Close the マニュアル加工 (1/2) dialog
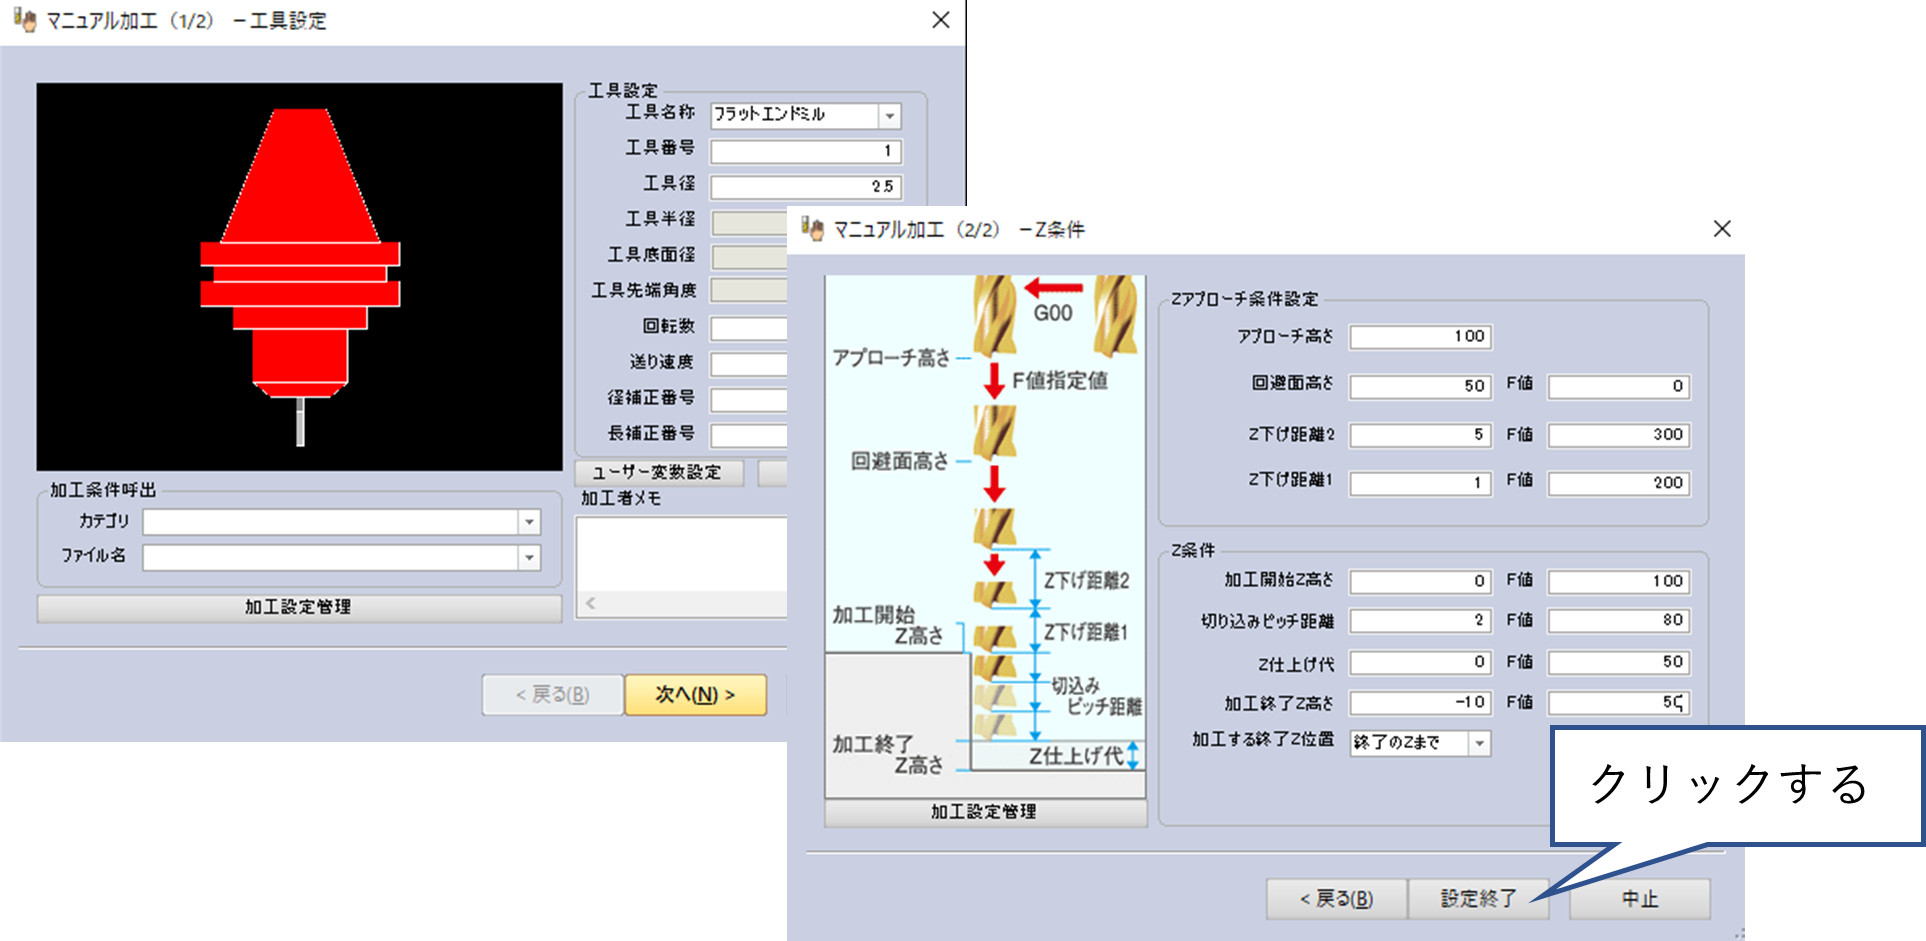1926x941 pixels. [x=941, y=20]
